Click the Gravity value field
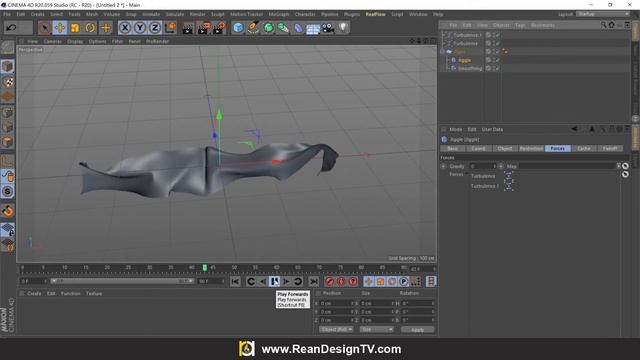The width and height of the screenshot is (640, 360). pyautogui.click(x=482, y=166)
